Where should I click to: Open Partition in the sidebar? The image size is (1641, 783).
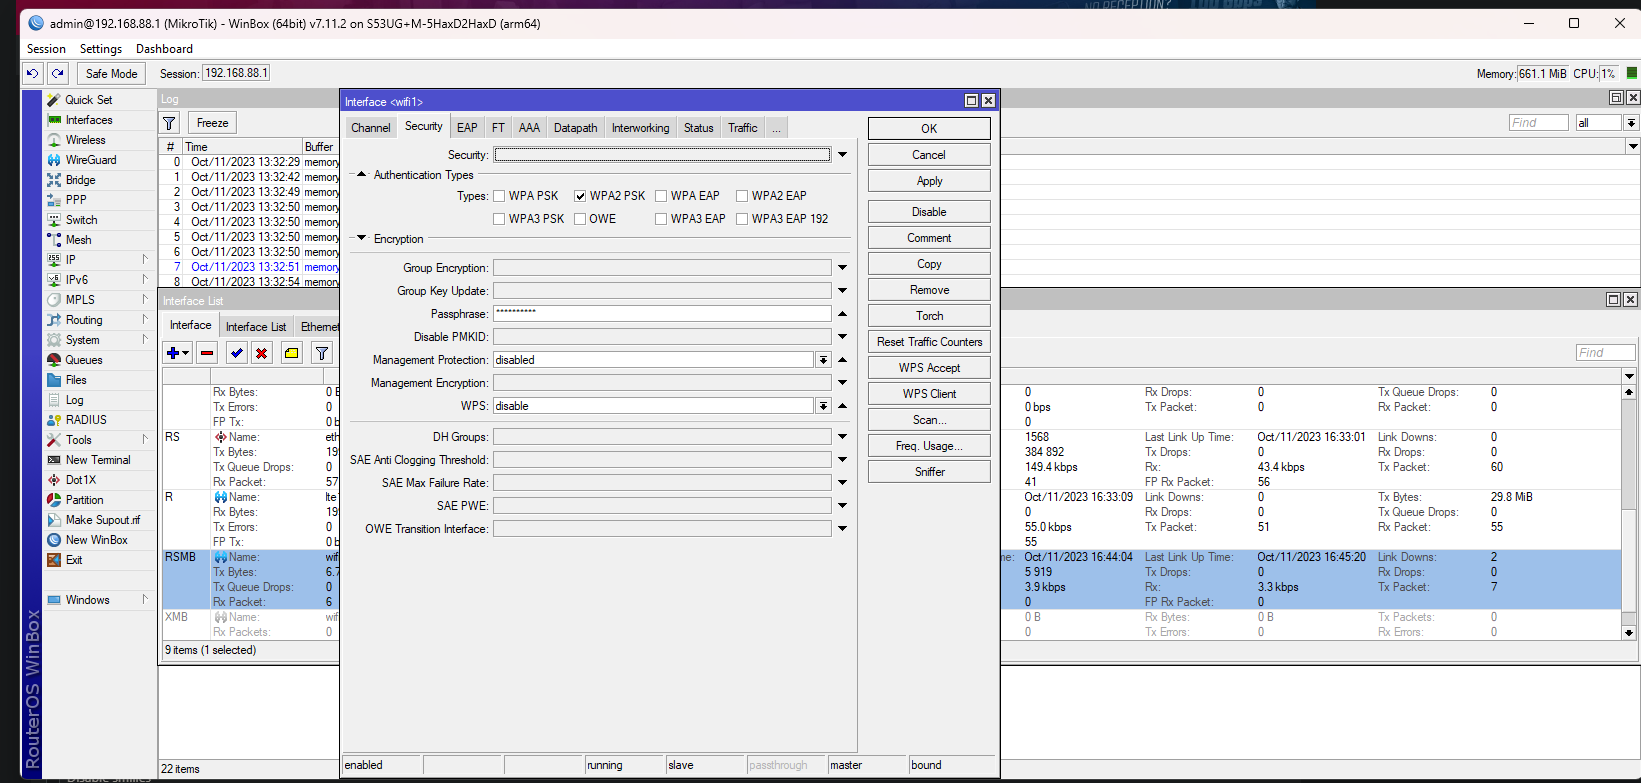tap(84, 500)
